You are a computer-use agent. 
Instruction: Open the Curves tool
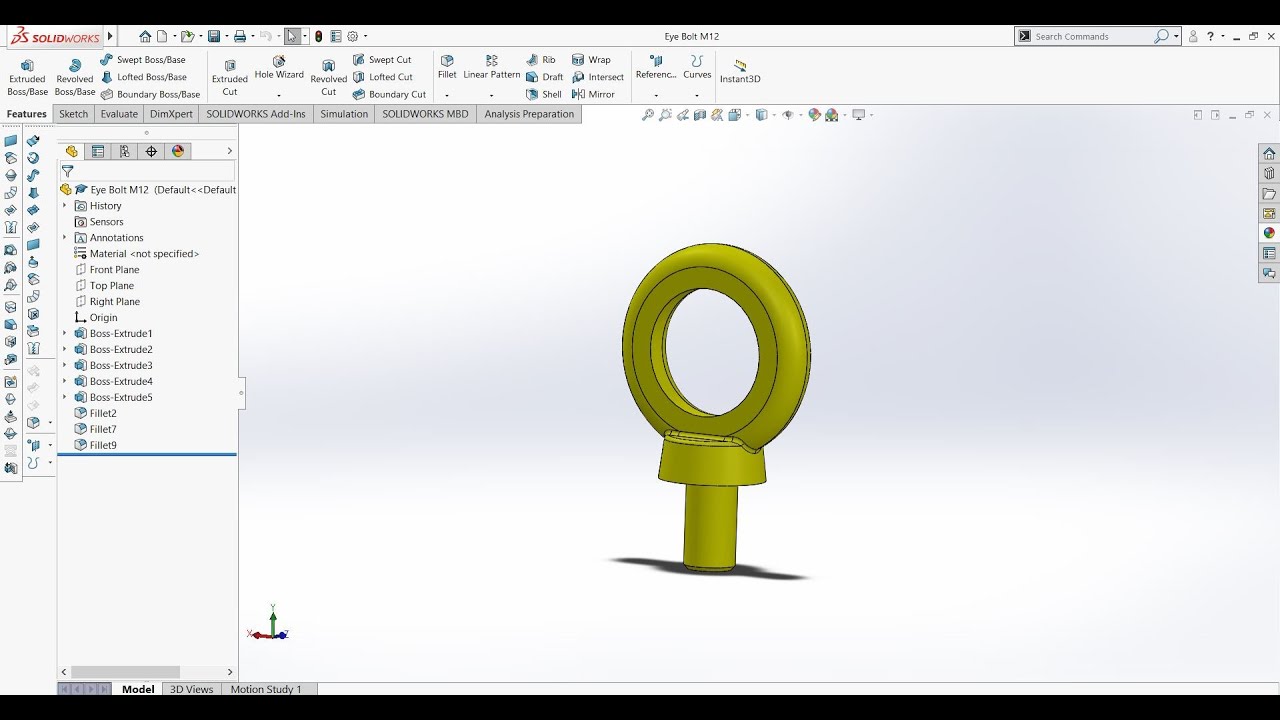697,67
